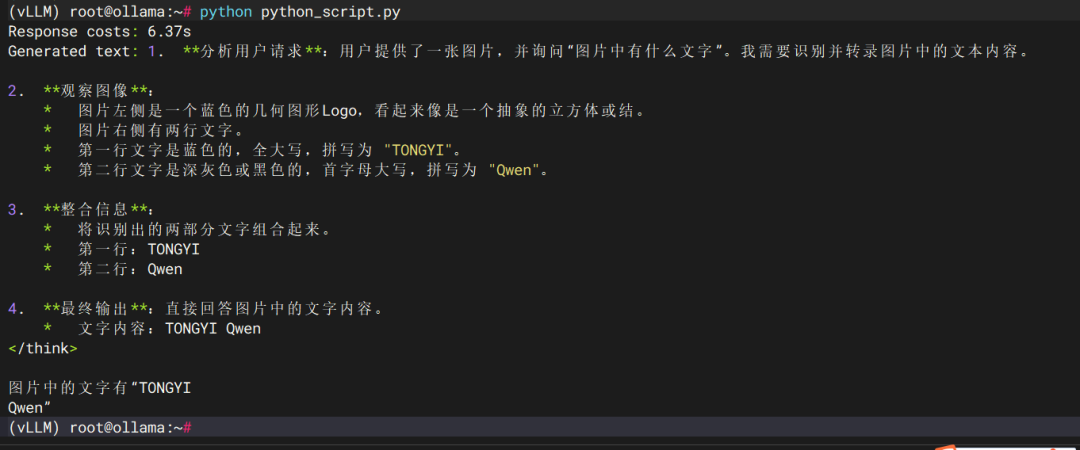Image resolution: width=1080 pixels, height=450 pixels.
Task: Click the phrase '**分析用户请求**' in first line
Action: coord(253,52)
